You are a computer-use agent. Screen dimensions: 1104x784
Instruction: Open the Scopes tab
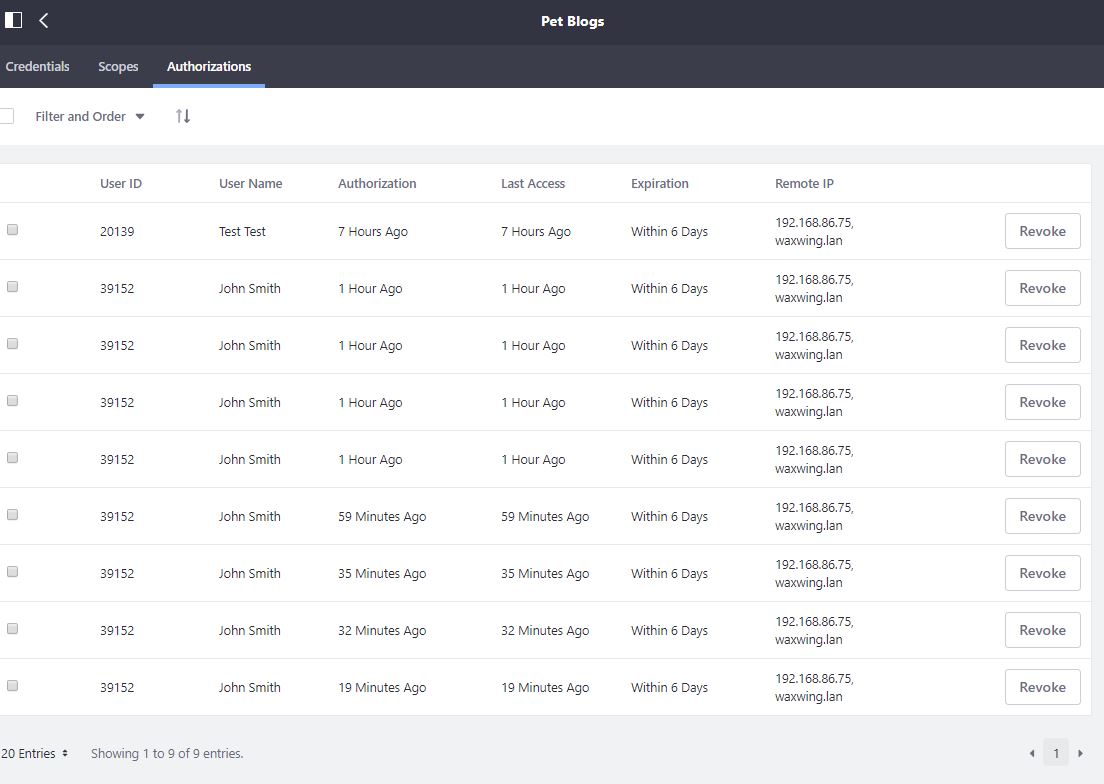(x=118, y=66)
